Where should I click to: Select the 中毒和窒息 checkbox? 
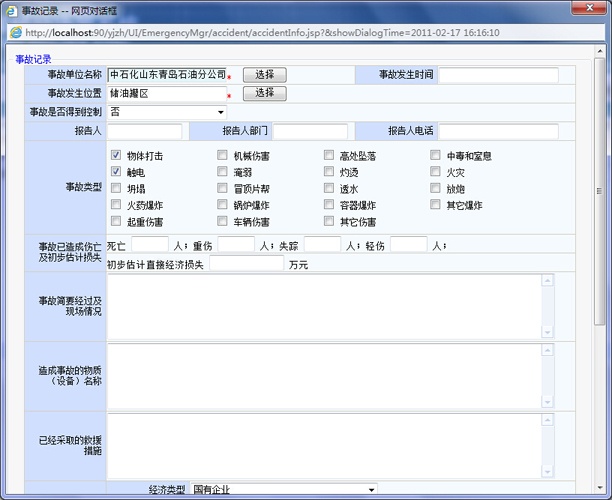[x=436, y=156]
